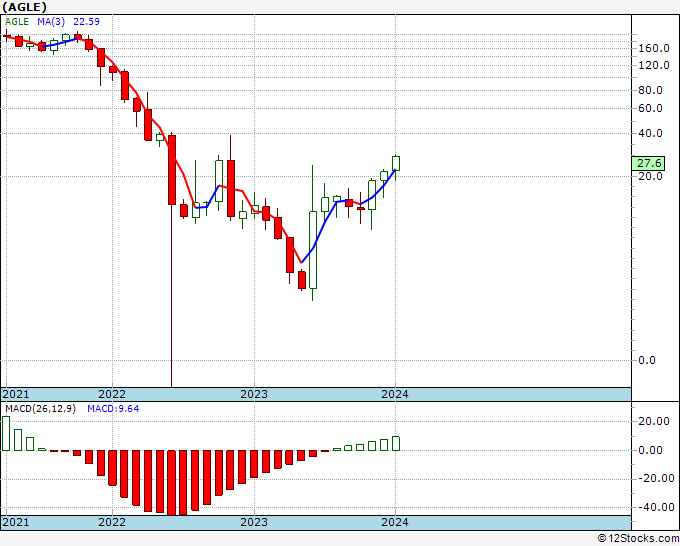The image size is (680, 546).
Task: Click the MACD(26,12,9) indicator label
Action: pyautogui.click(x=40, y=409)
